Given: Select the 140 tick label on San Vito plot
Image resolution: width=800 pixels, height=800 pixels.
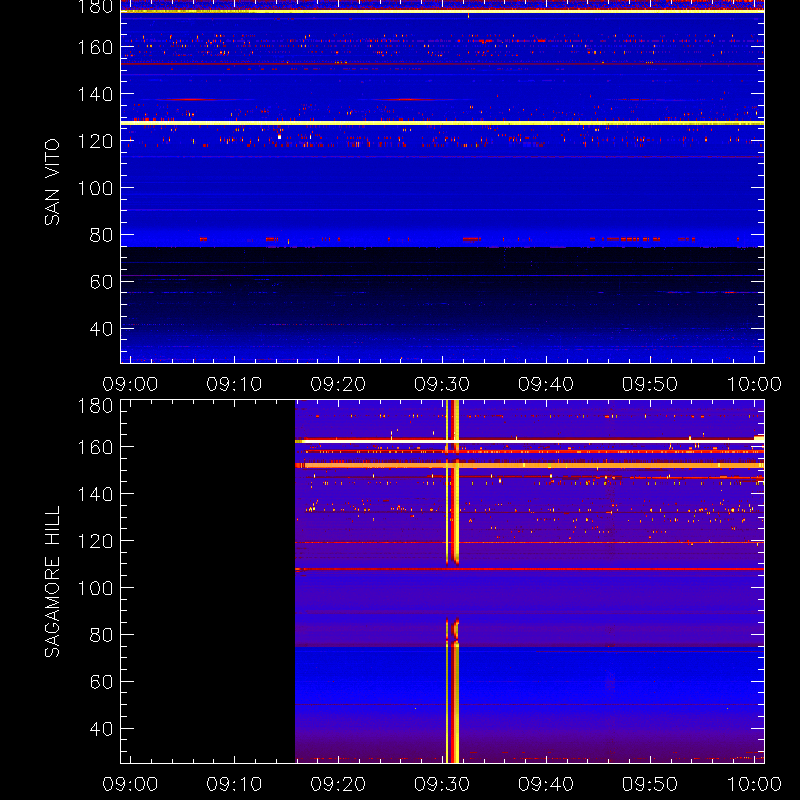Looking at the screenshot, I should [x=95, y=94].
